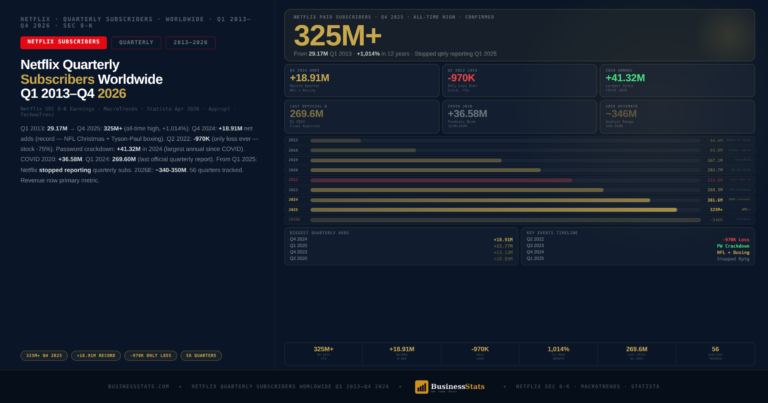Click the 167.1M value on 2019 row

pyautogui.click(x=715, y=160)
